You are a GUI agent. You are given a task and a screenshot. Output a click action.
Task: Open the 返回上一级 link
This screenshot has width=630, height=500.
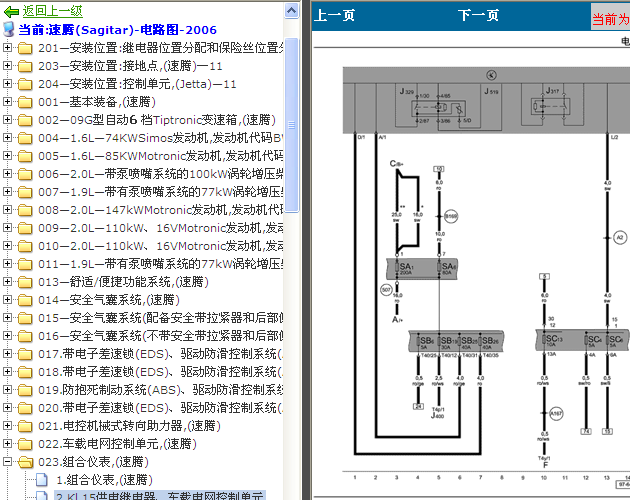point(52,11)
